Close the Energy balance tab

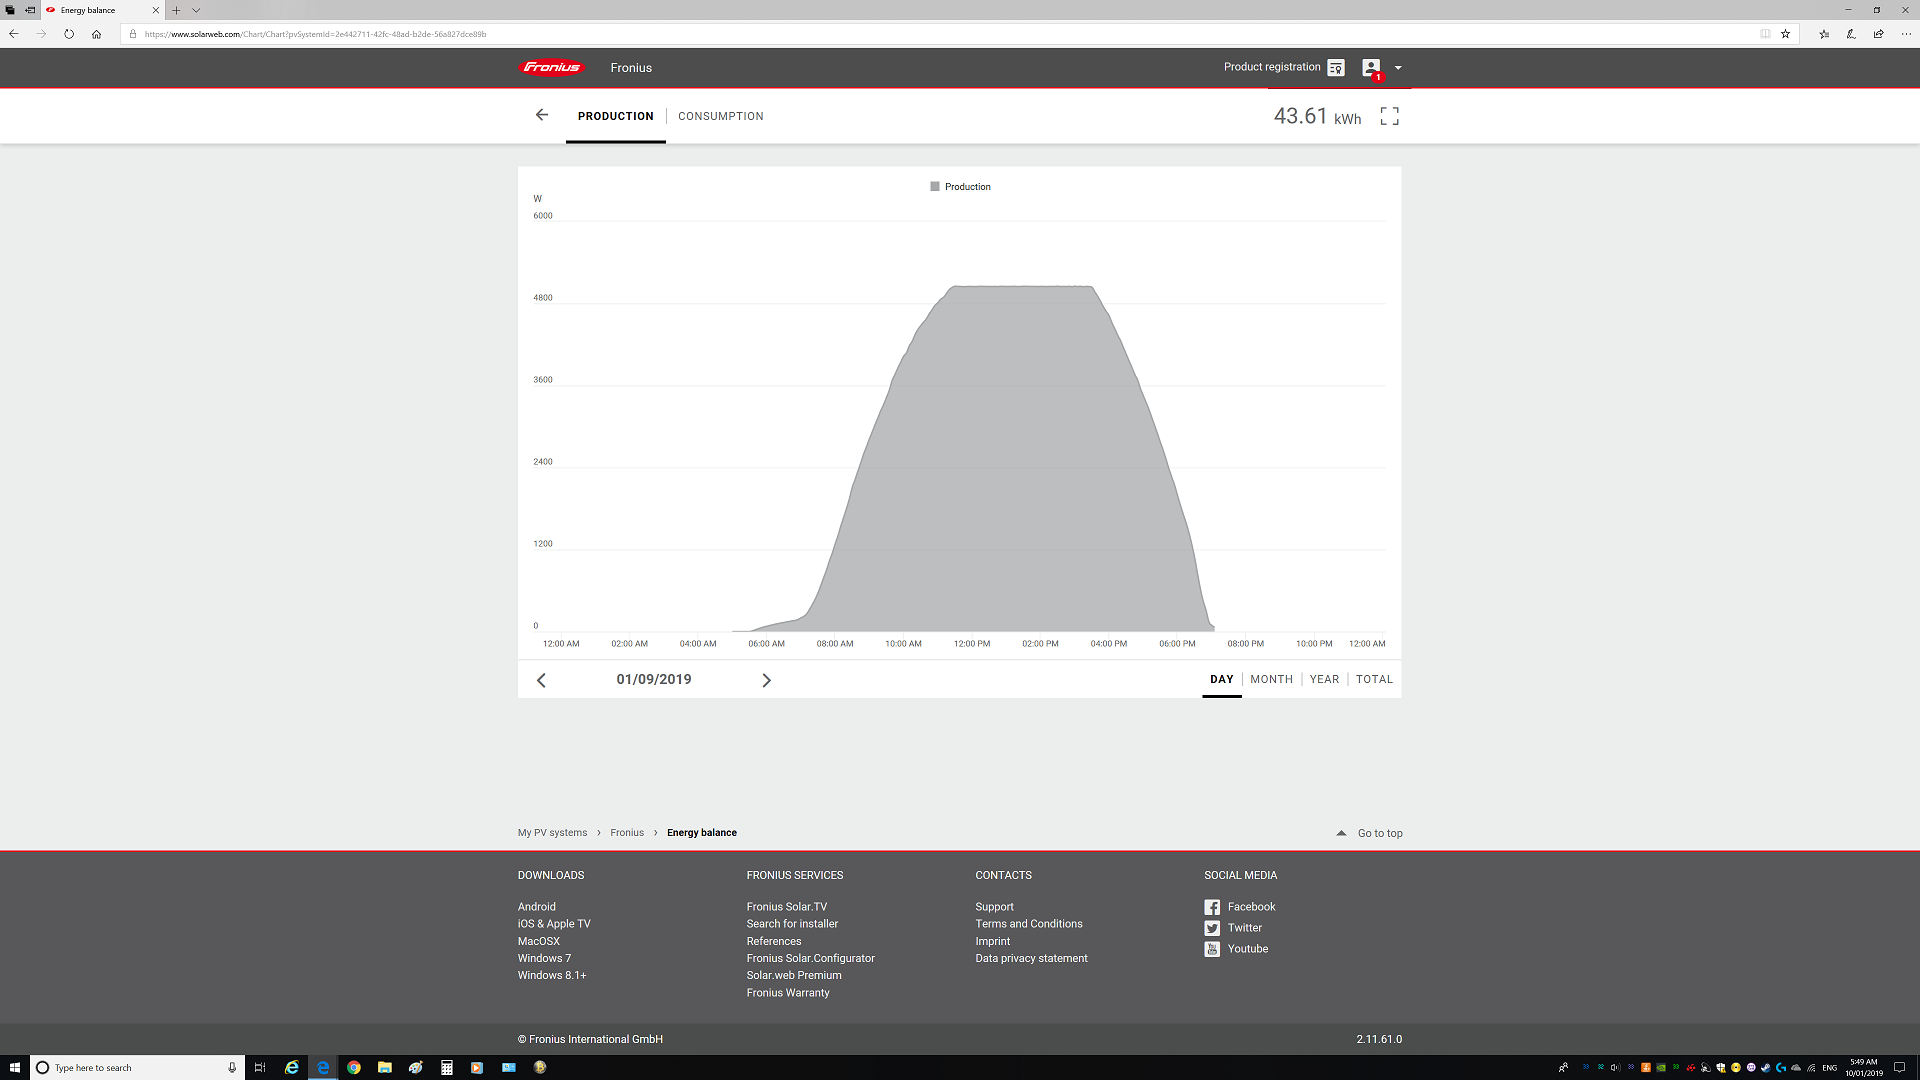pyautogui.click(x=155, y=10)
